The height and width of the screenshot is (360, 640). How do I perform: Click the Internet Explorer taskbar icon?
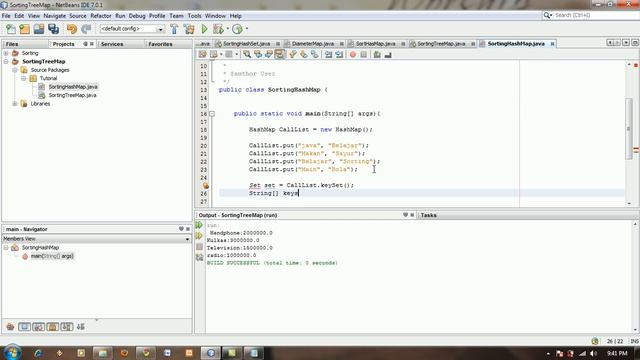point(38,353)
